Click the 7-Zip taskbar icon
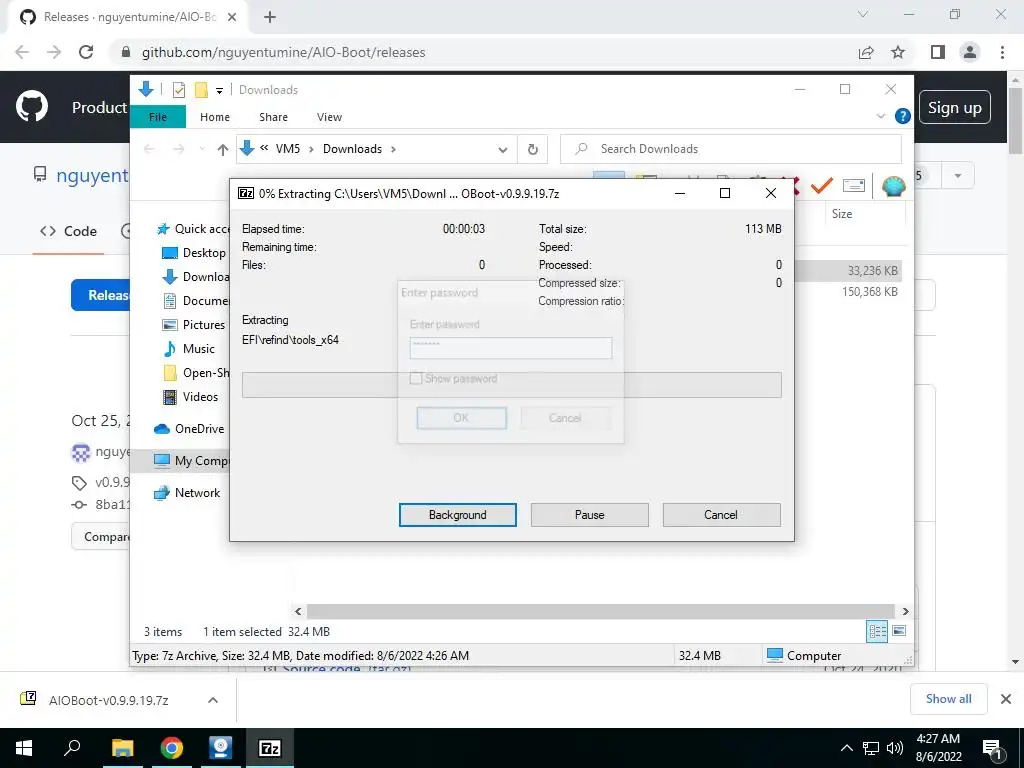Screen dimensions: 1024x768 [x=270, y=748]
